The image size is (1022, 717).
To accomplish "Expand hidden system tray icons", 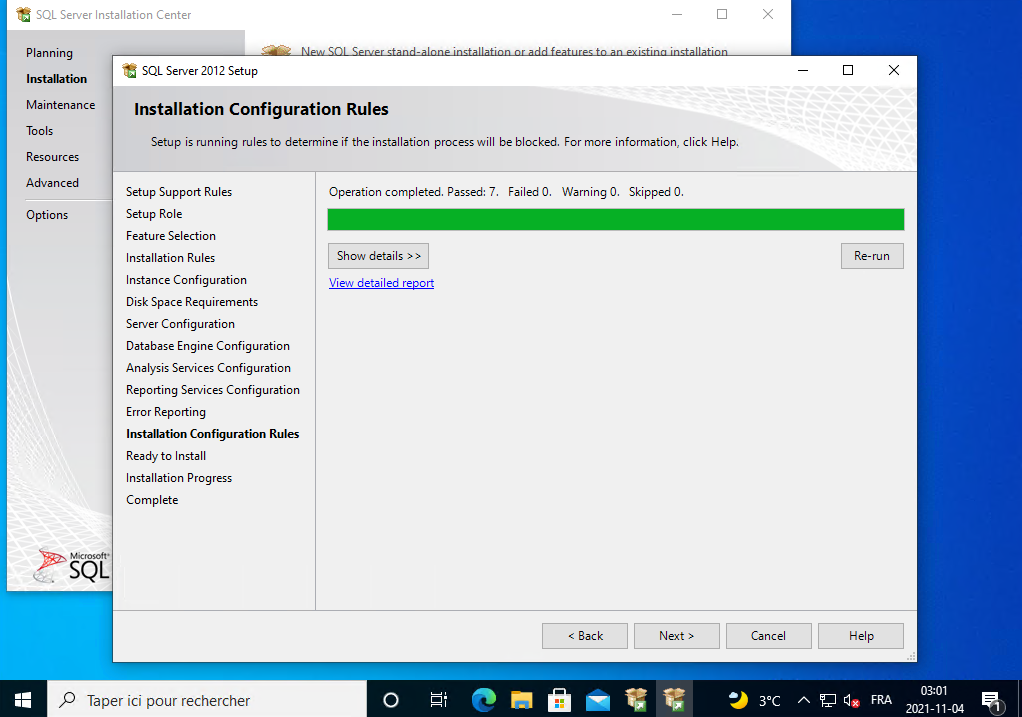I will click(x=803, y=700).
